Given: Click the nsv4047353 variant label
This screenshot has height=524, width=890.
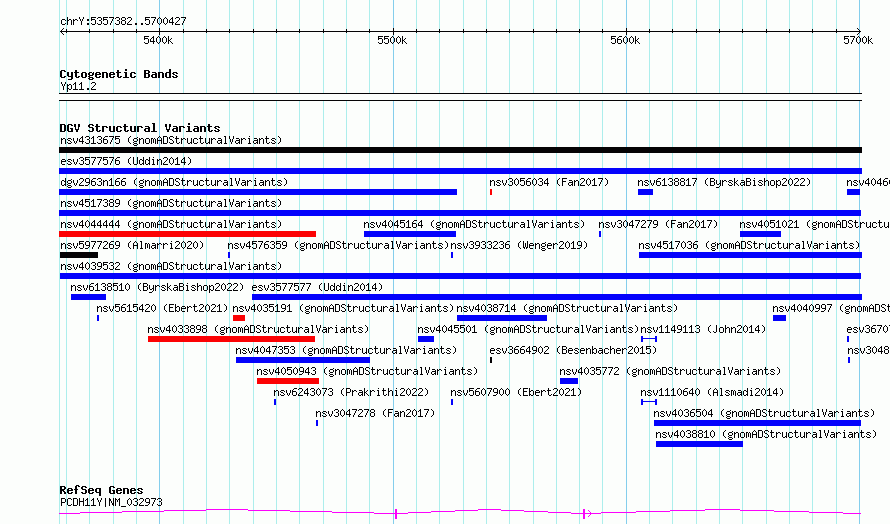Looking at the screenshot, I should [x=346, y=350].
